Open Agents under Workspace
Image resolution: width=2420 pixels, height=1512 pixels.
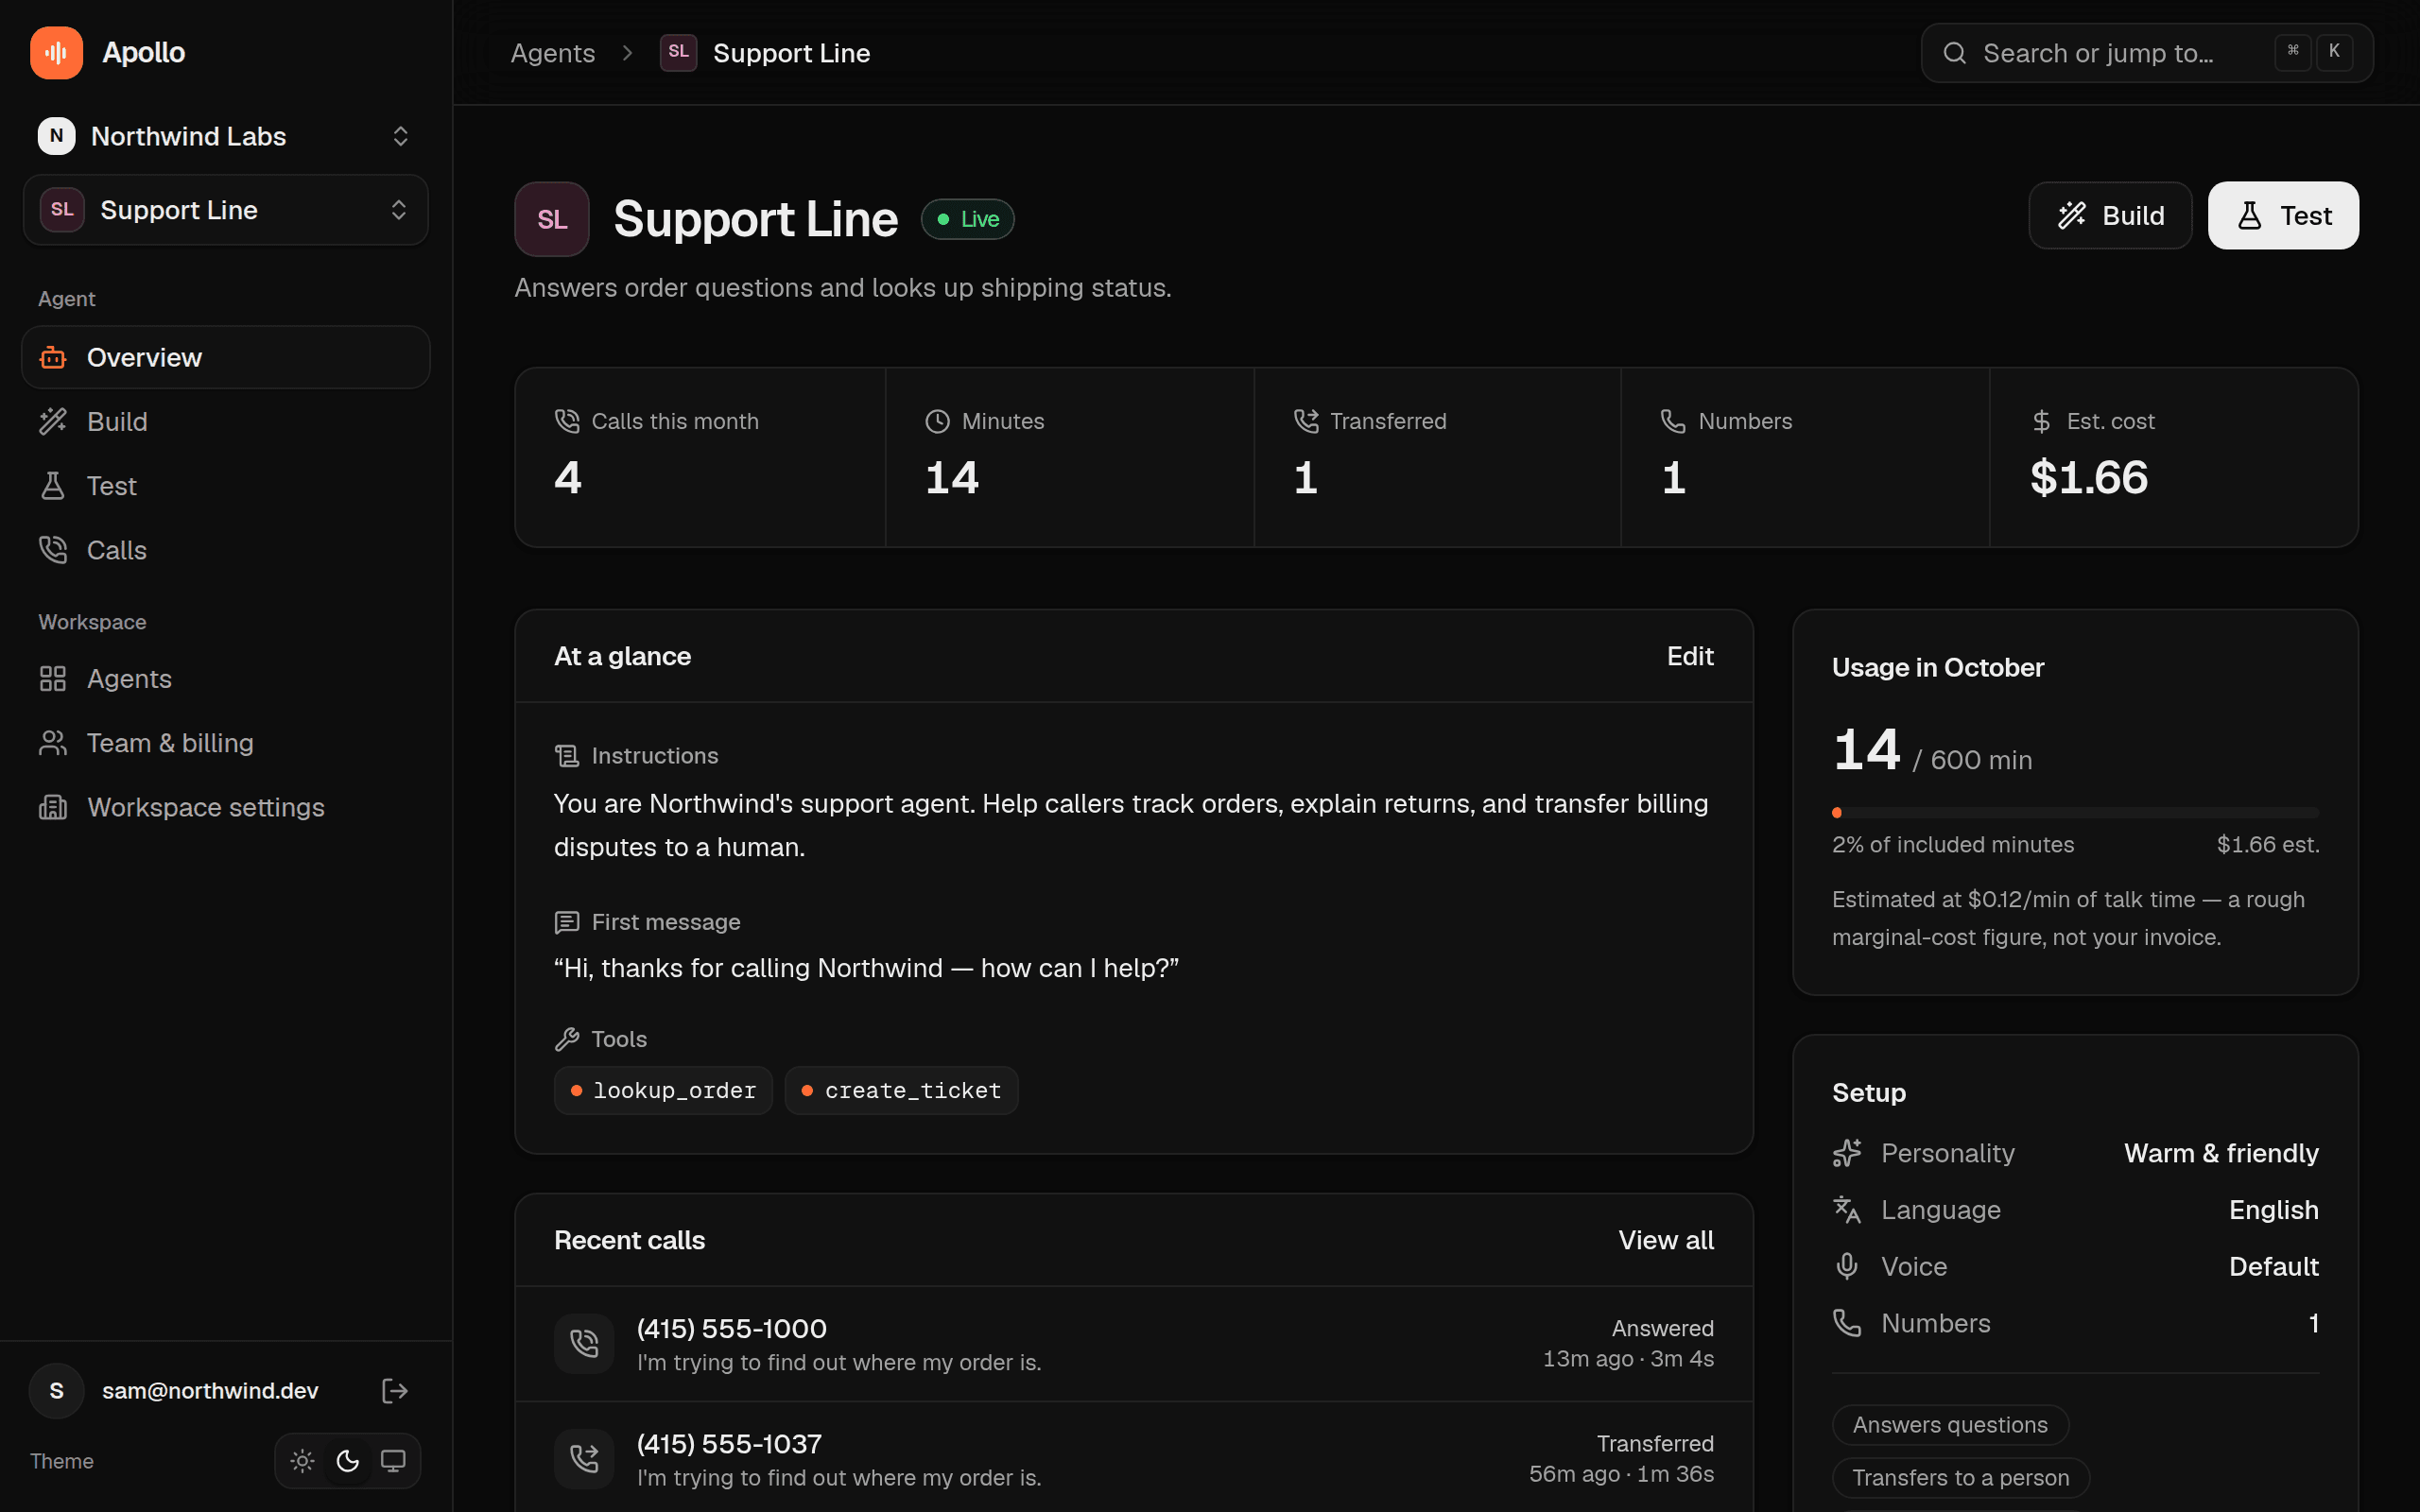[226, 679]
